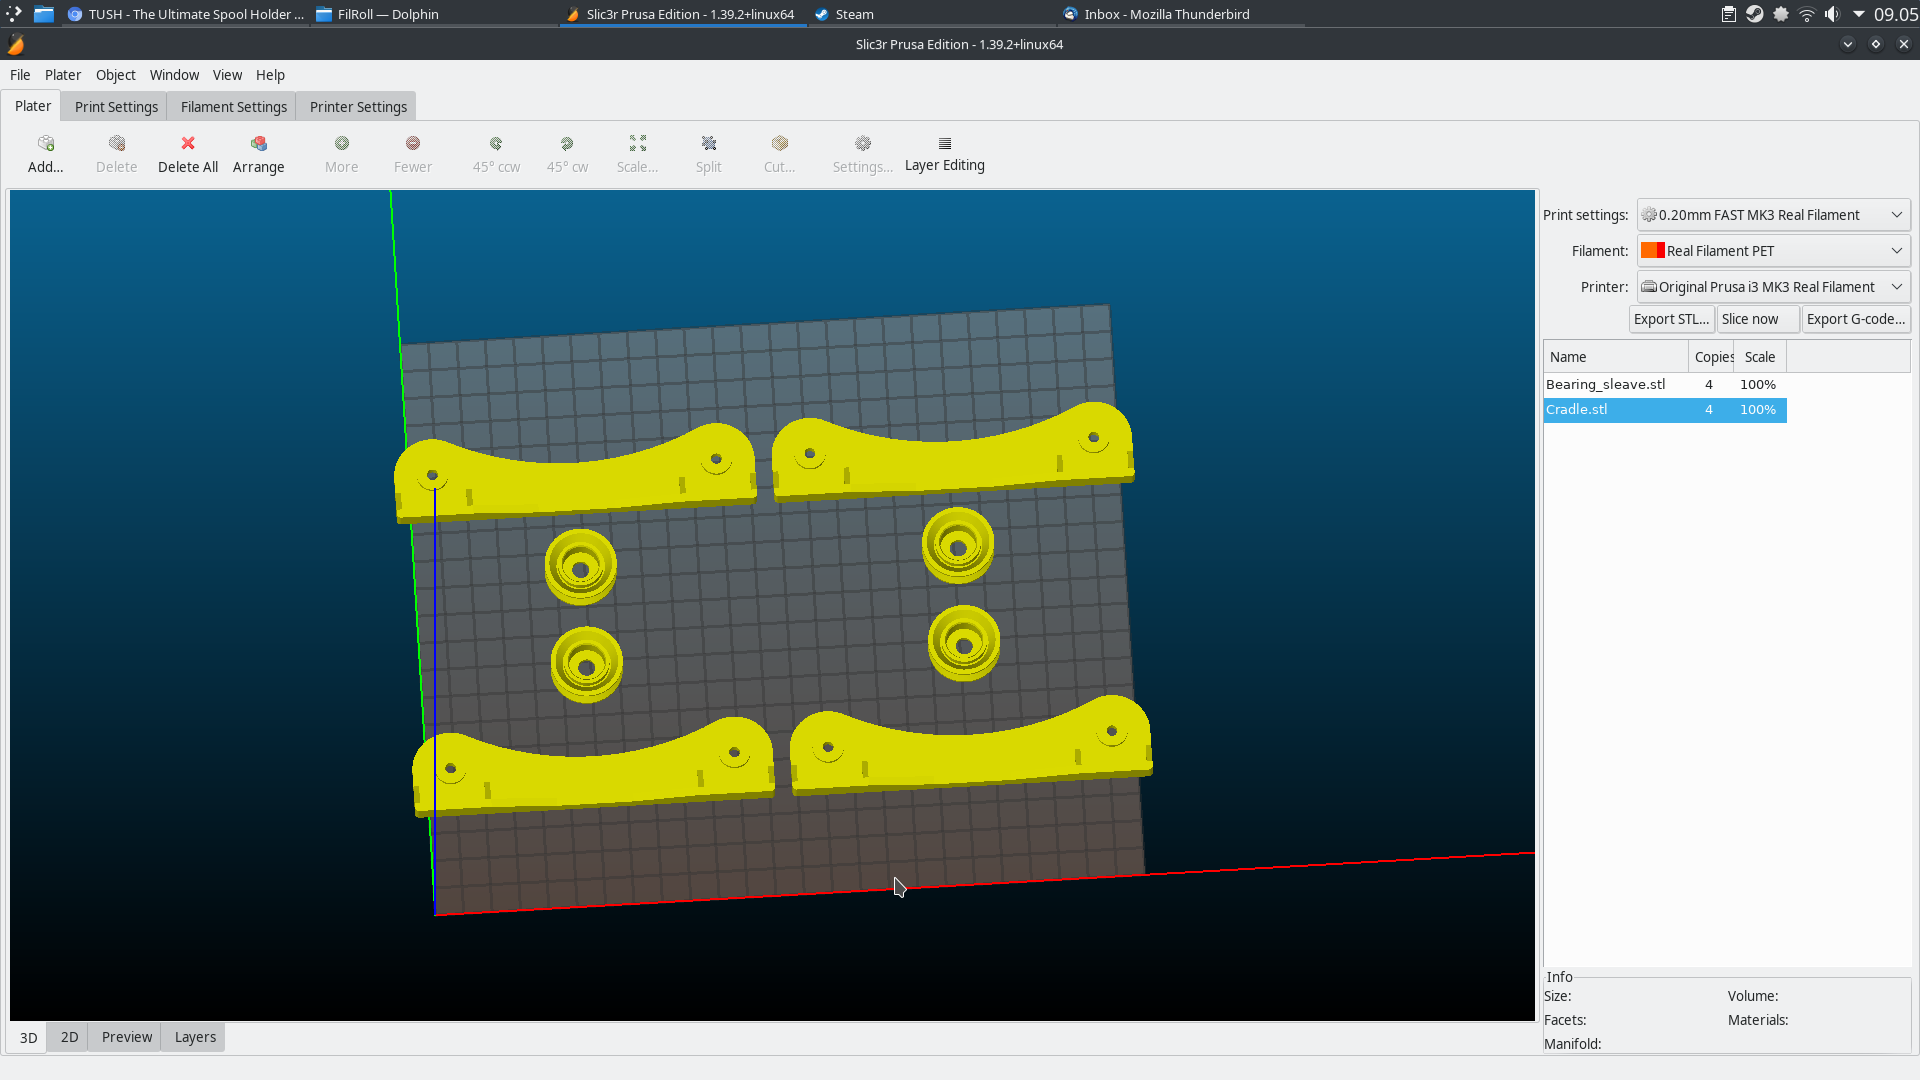Select the 3D view tab

29,1038
